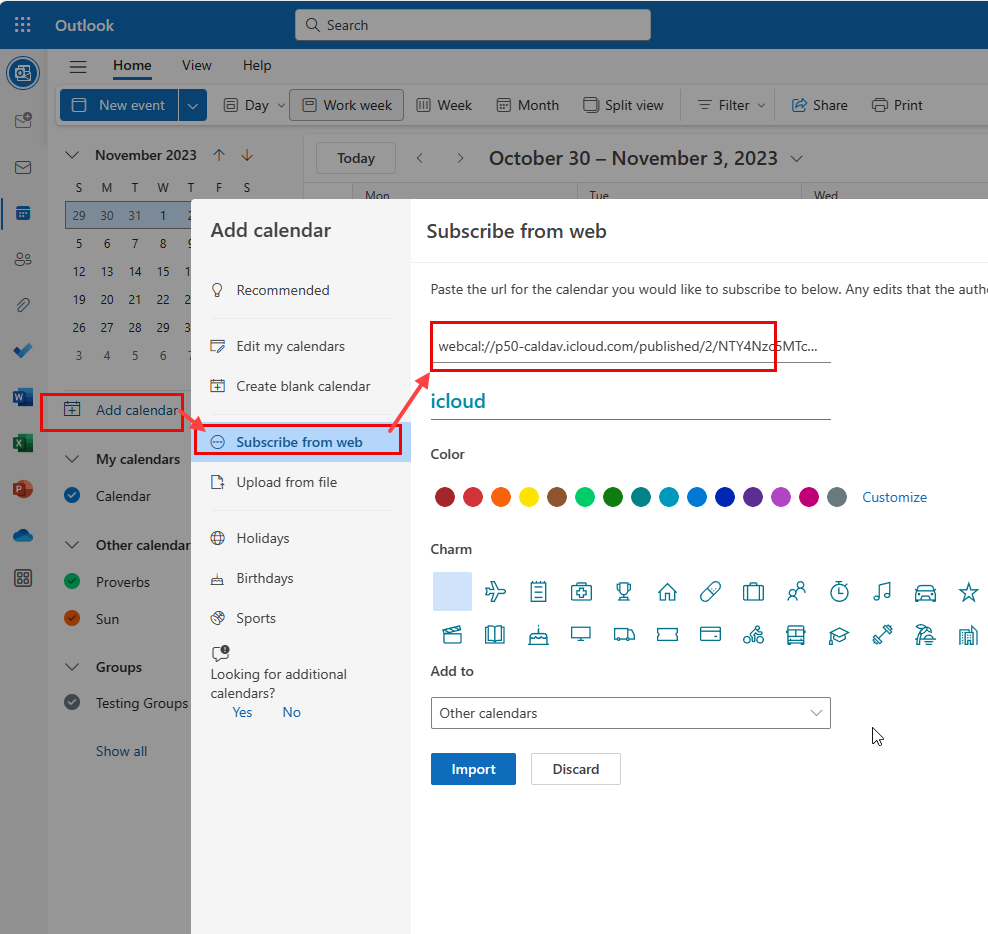Click the calendar URL input field
Viewport: 988px width, 934px height.
pyautogui.click(x=630, y=347)
